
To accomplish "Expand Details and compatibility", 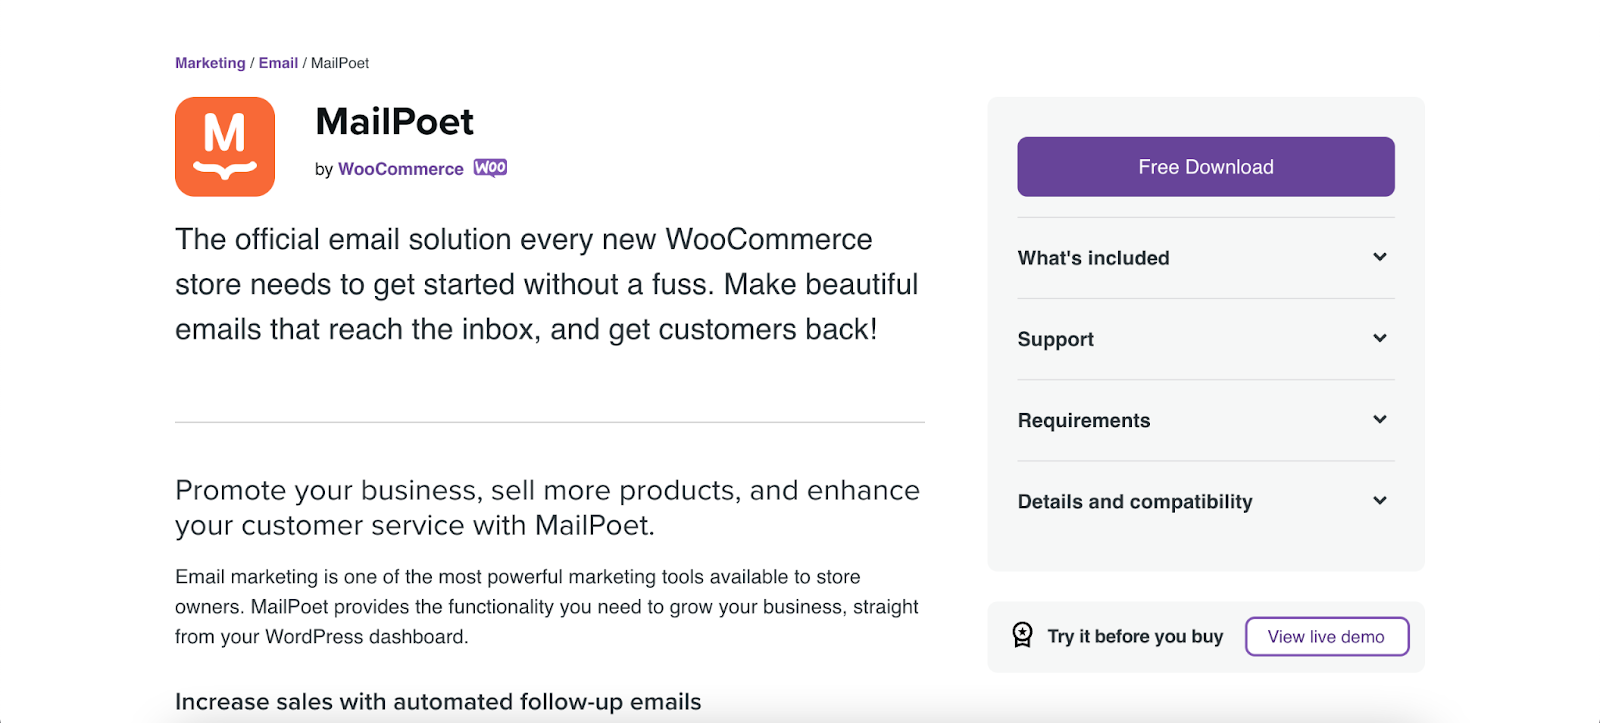I will (x=1205, y=501).
